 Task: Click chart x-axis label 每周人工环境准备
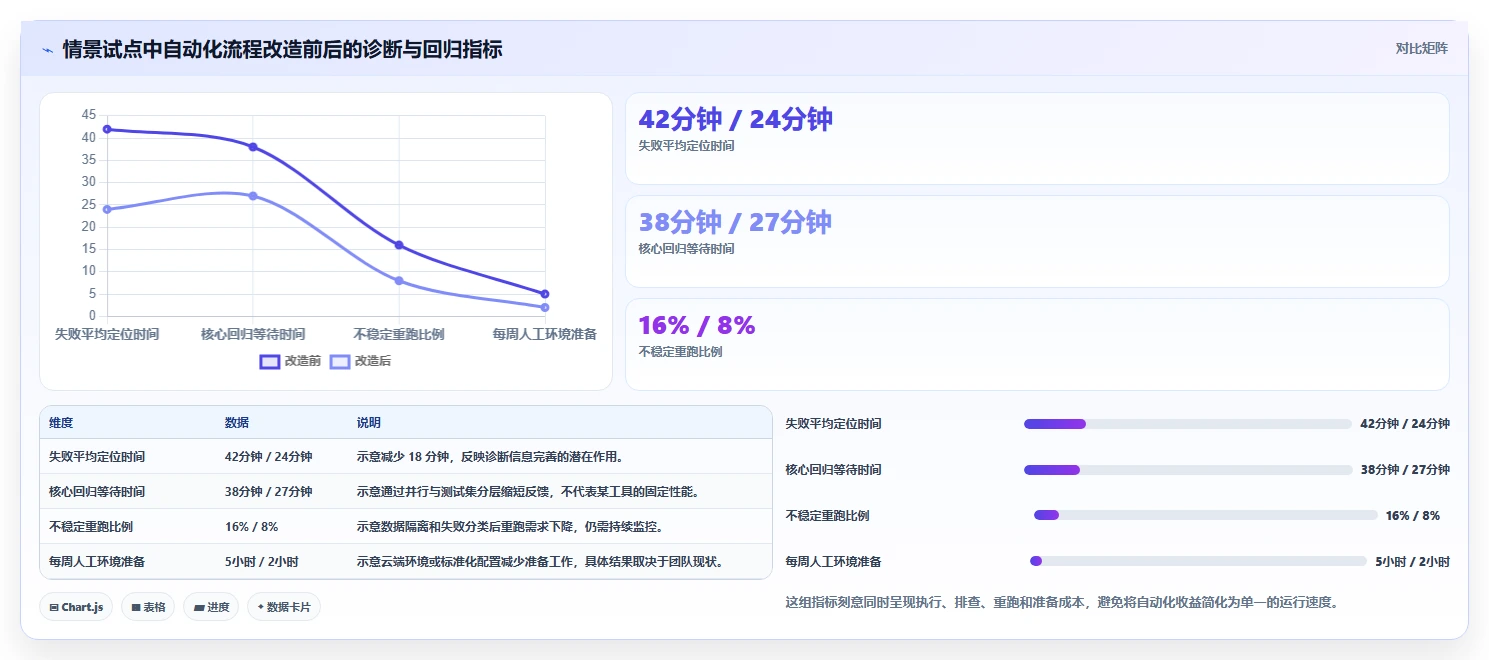(544, 334)
